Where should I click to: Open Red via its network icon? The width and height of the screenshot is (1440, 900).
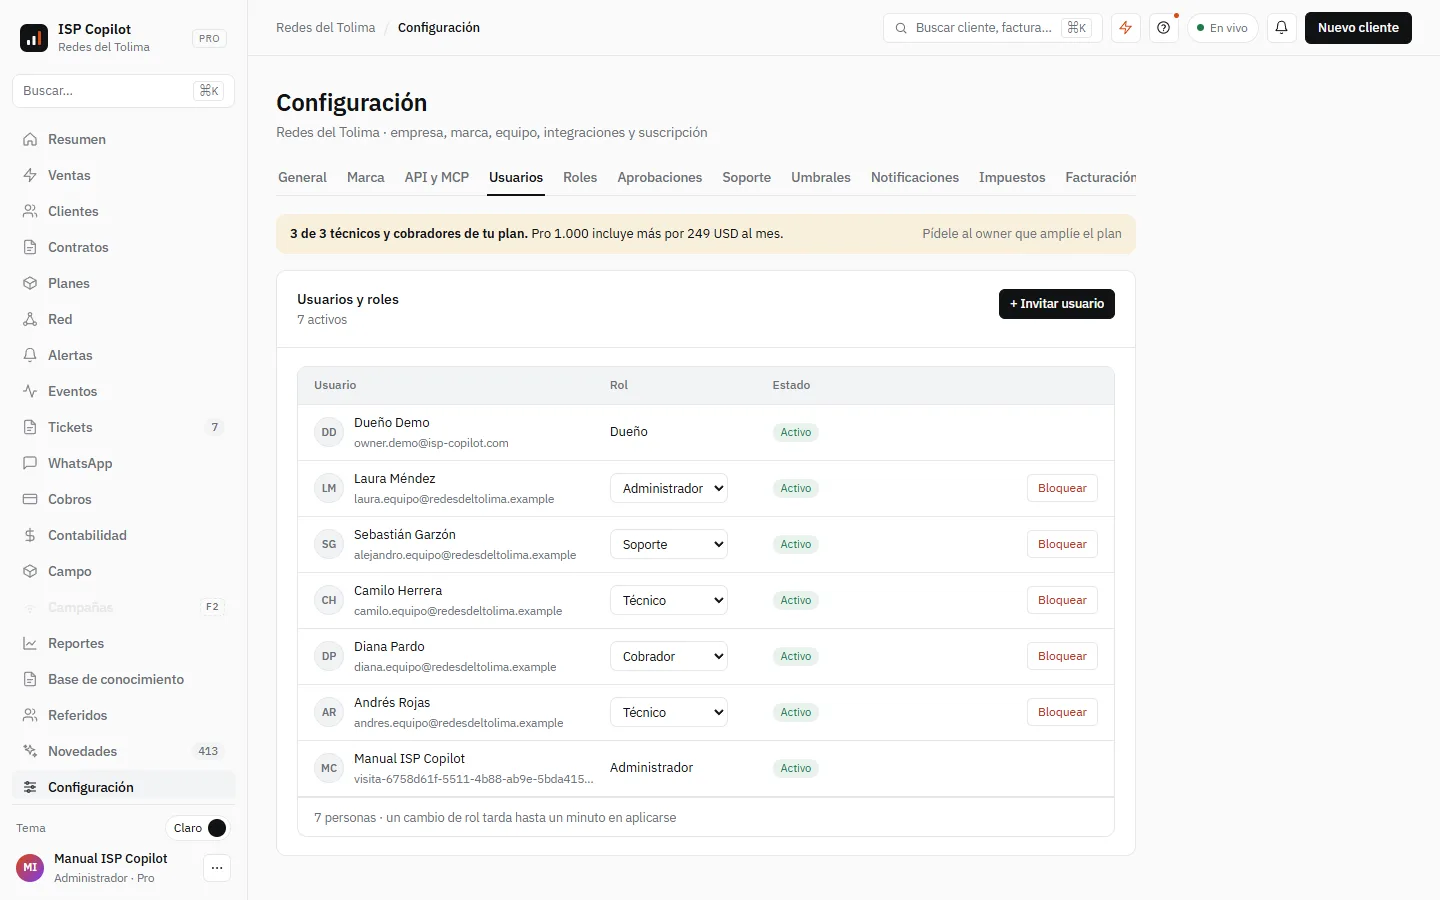(x=30, y=319)
